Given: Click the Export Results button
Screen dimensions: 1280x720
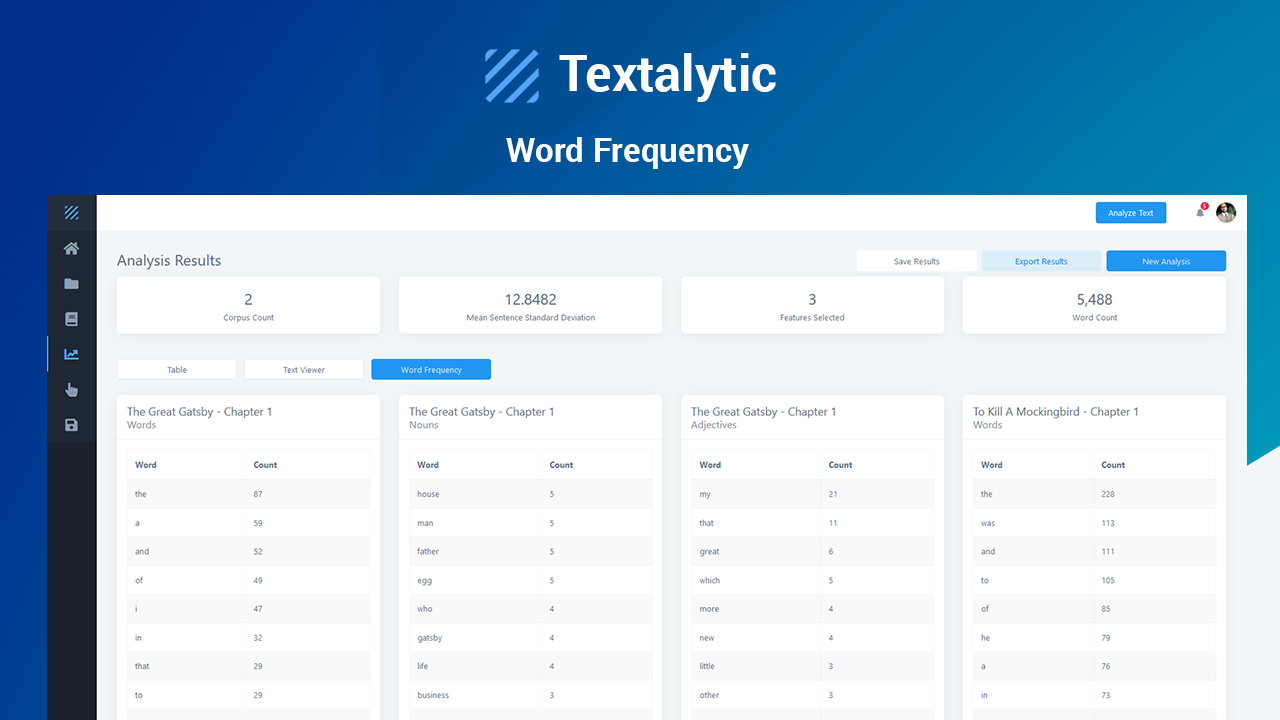Looking at the screenshot, I should pos(1041,260).
